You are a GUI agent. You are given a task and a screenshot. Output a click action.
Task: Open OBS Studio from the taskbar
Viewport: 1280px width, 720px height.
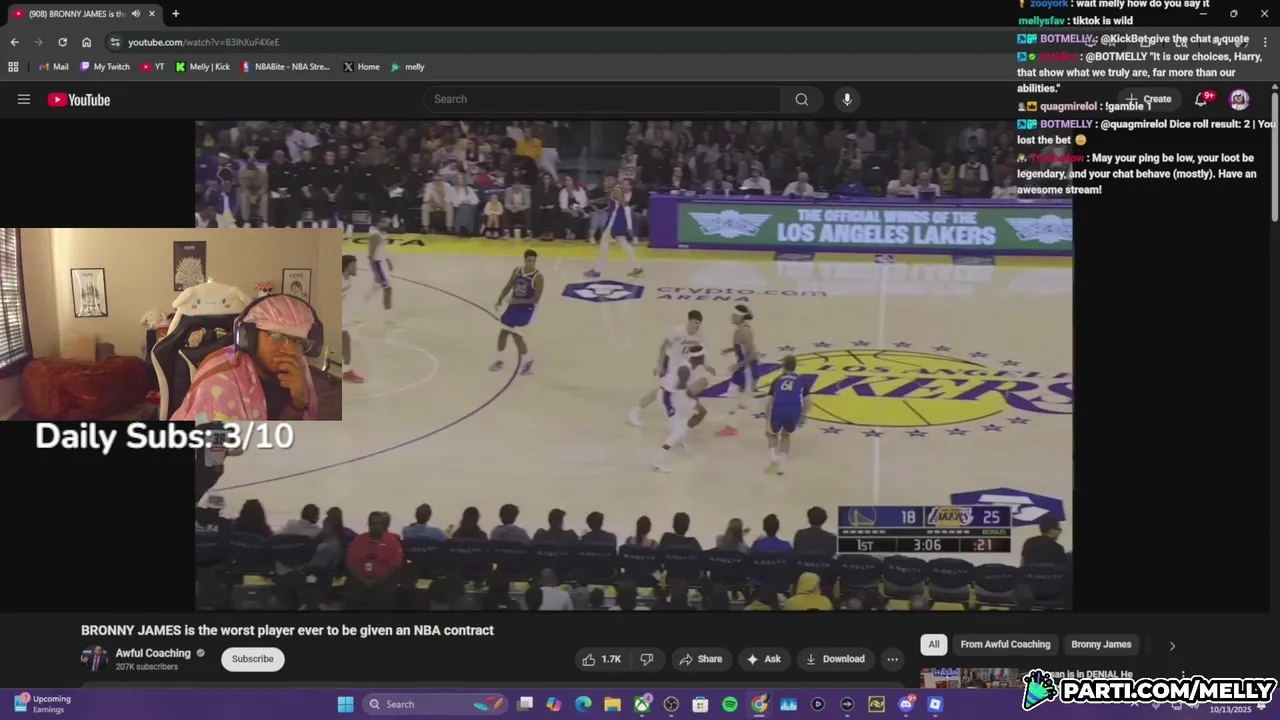click(671, 704)
